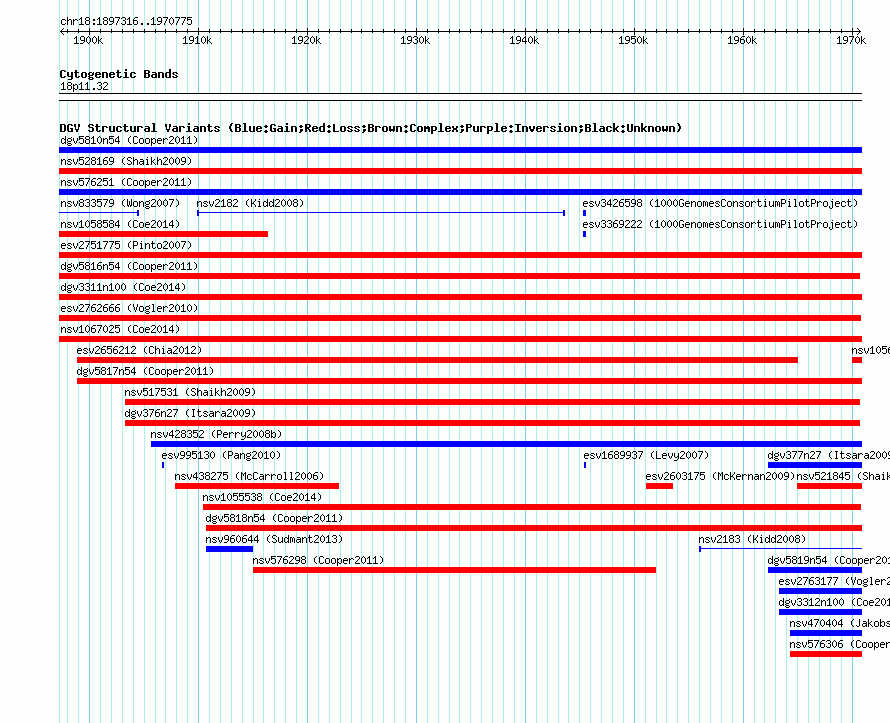Viewport: 890px width, 723px height.
Task: Click the dgv5810n54 (Cooper2011) variant label
Action: (129, 140)
